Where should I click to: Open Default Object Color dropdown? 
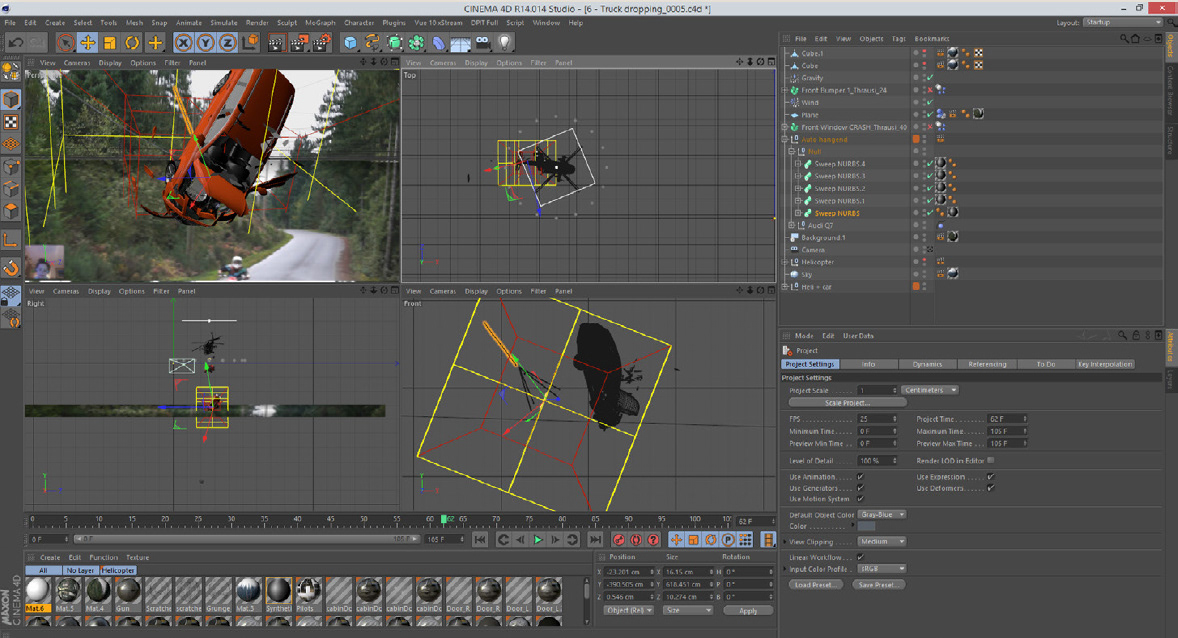pyautogui.click(x=882, y=515)
